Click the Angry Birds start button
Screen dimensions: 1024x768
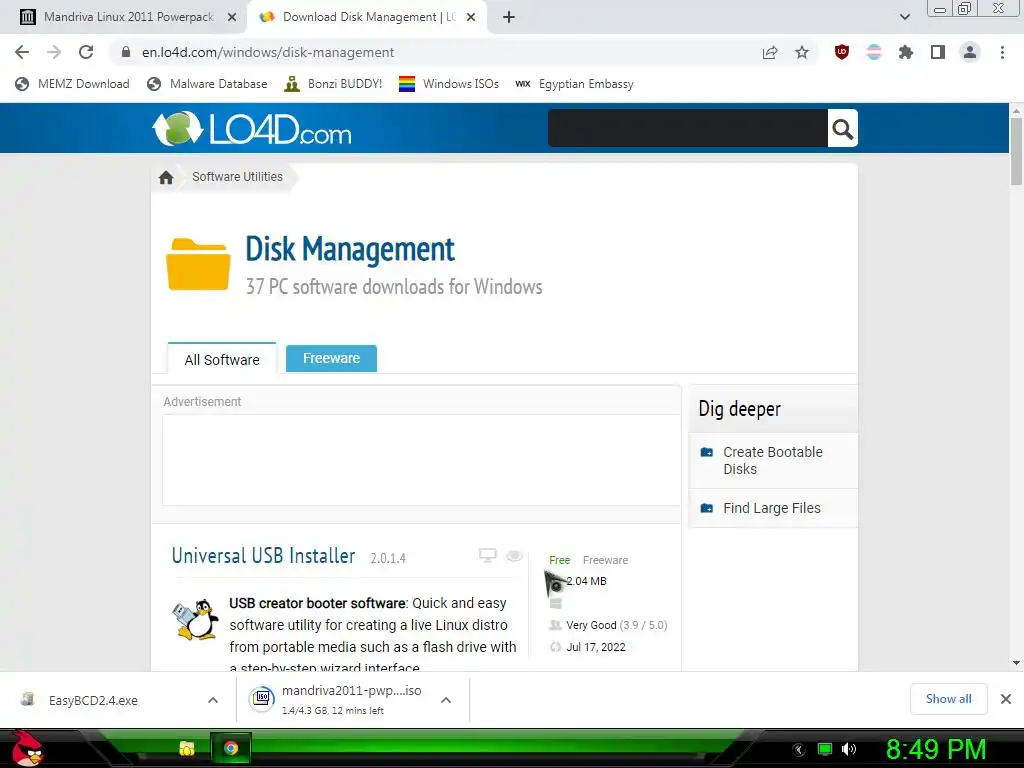pos(27,748)
